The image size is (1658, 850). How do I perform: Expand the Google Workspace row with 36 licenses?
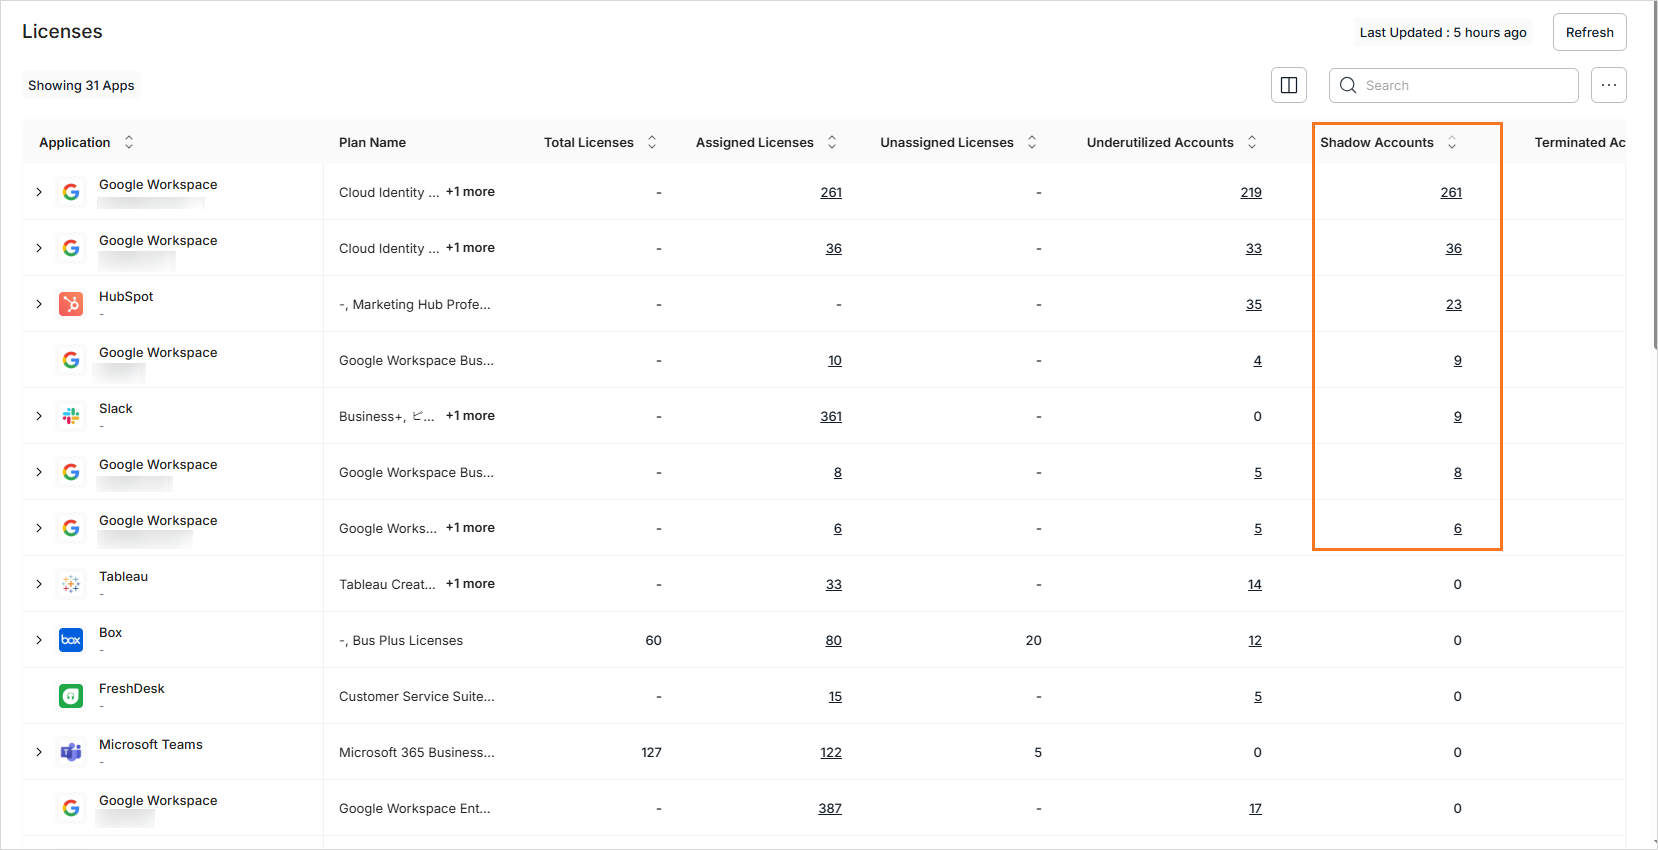pyautogui.click(x=39, y=248)
